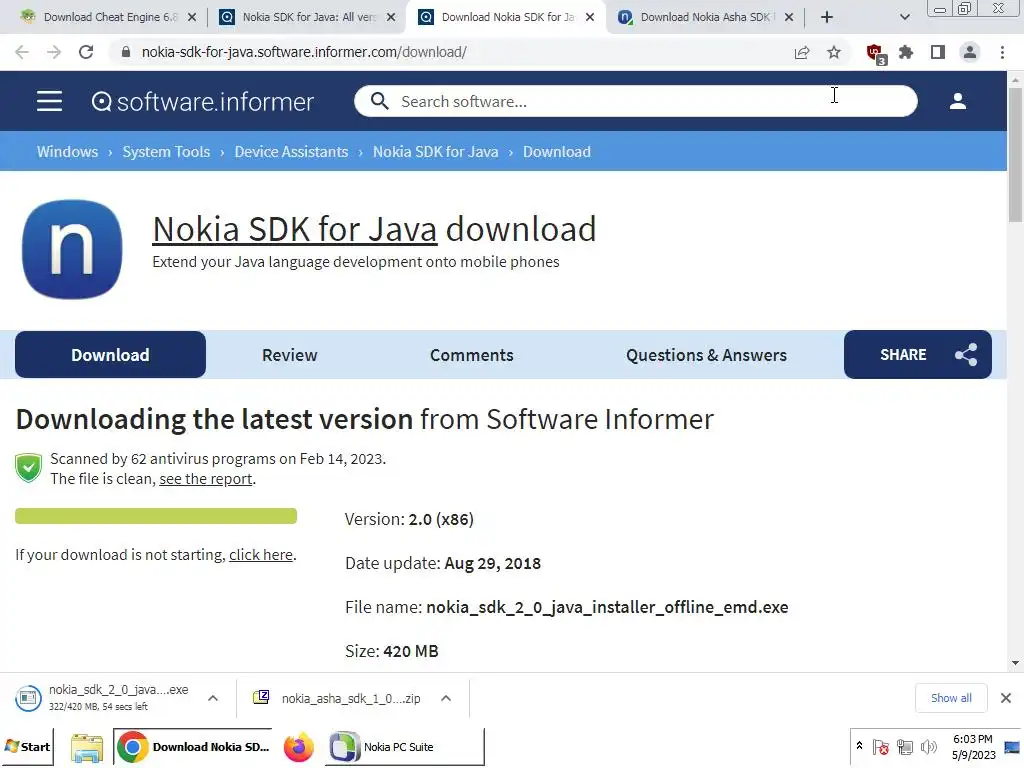
Task: Click the page vertical scrollbar thumb
Action: point(1015,155)
